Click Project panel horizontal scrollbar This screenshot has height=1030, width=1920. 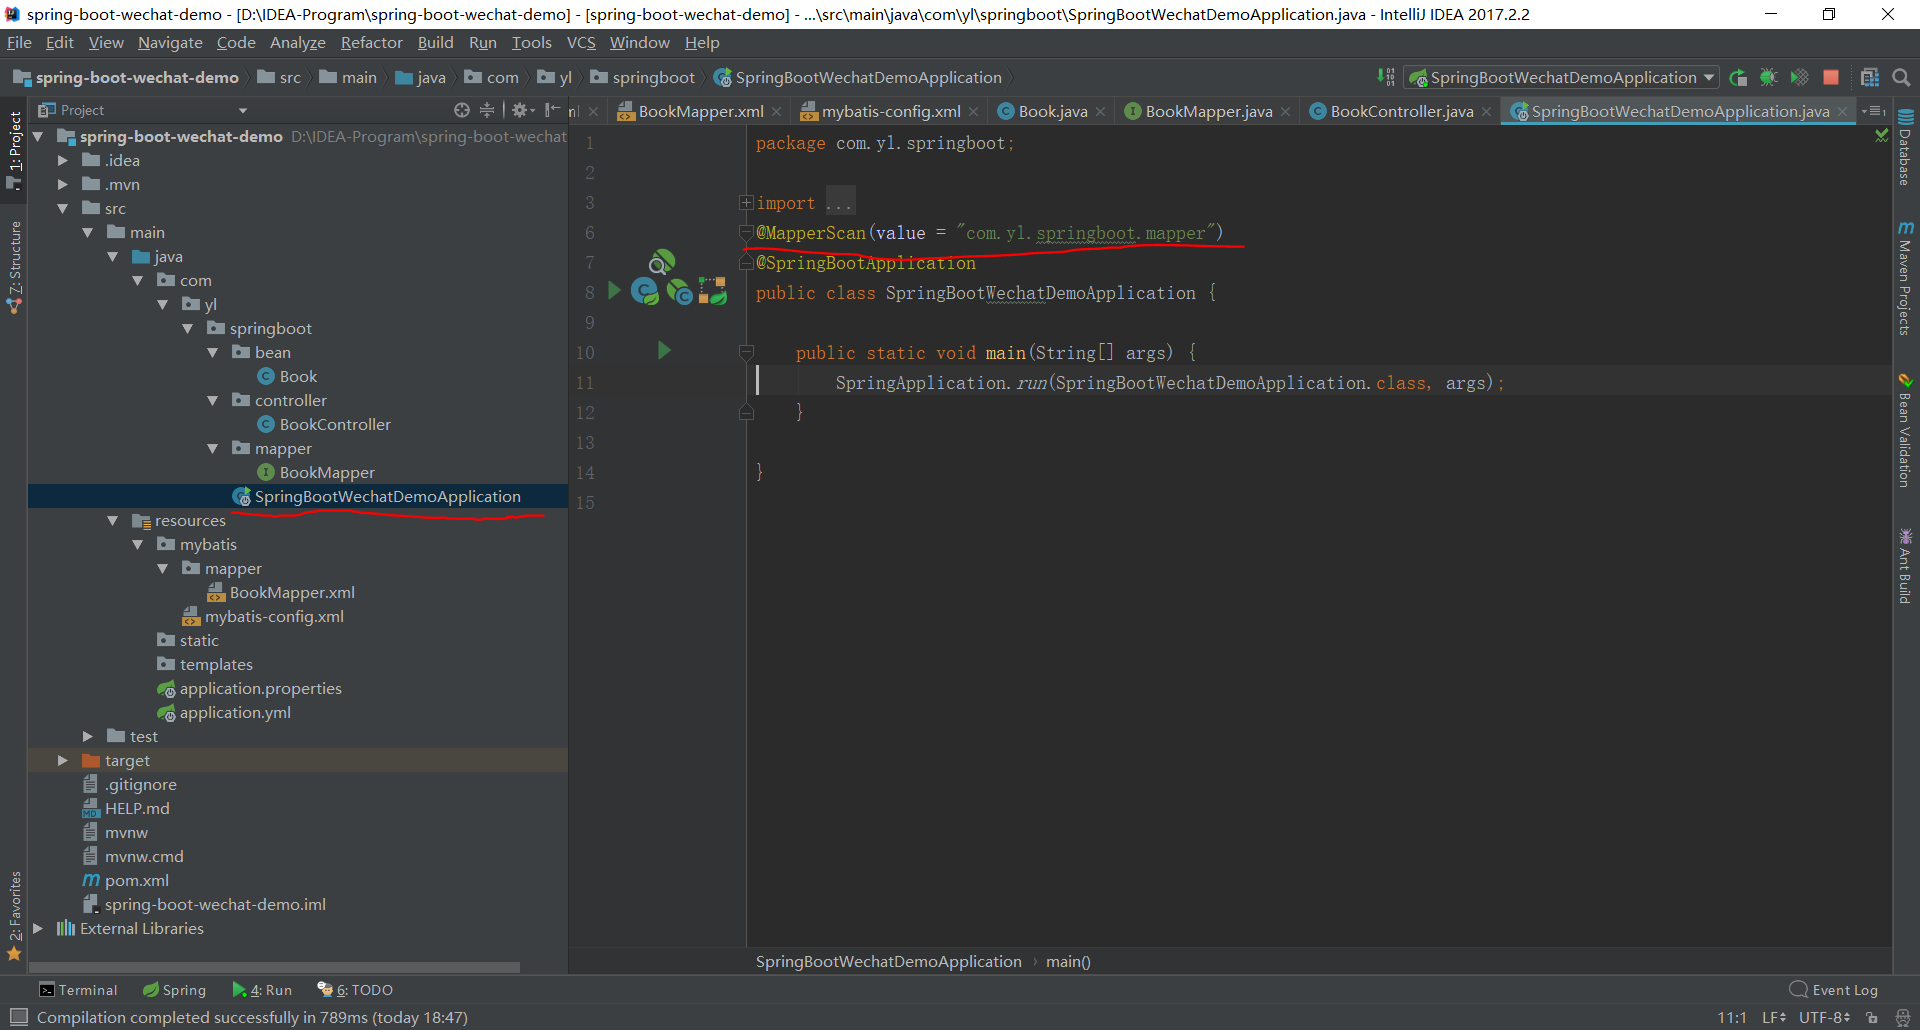click(274, 967)
